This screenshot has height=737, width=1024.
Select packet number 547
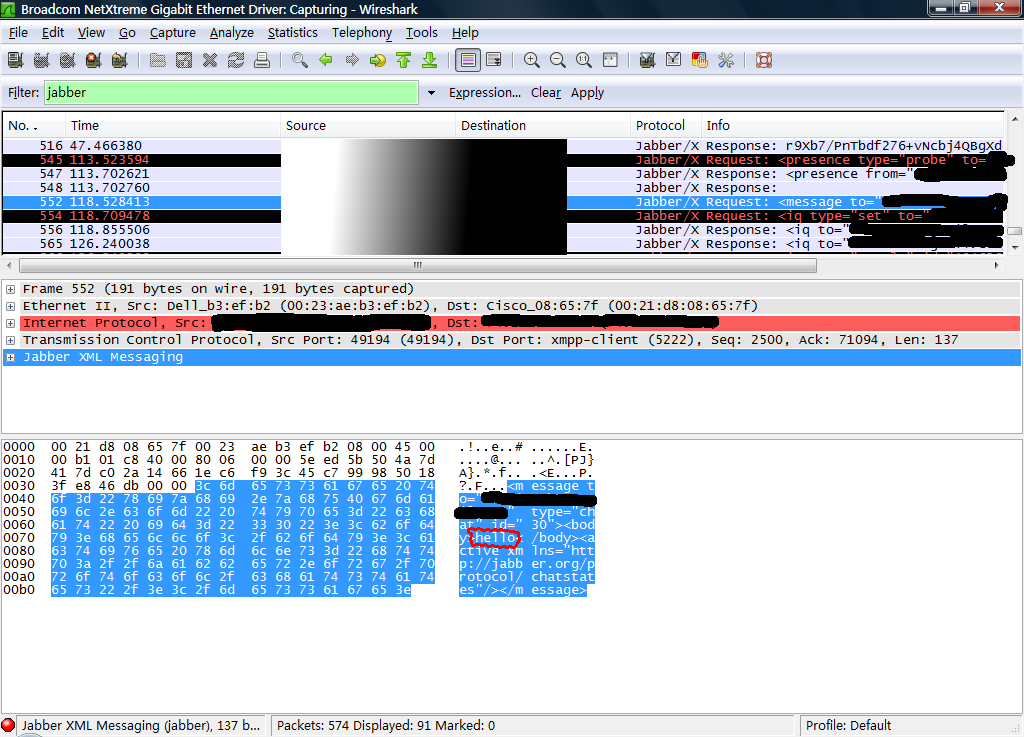coord(503,174)
